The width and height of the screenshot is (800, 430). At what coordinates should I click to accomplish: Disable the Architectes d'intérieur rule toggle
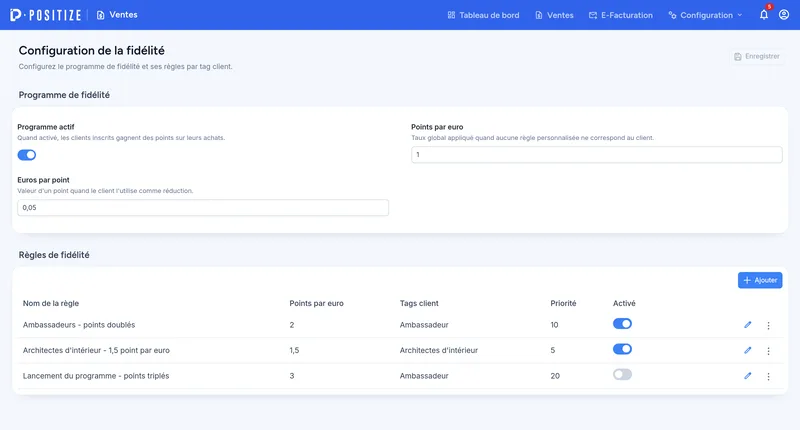point(622,349)
